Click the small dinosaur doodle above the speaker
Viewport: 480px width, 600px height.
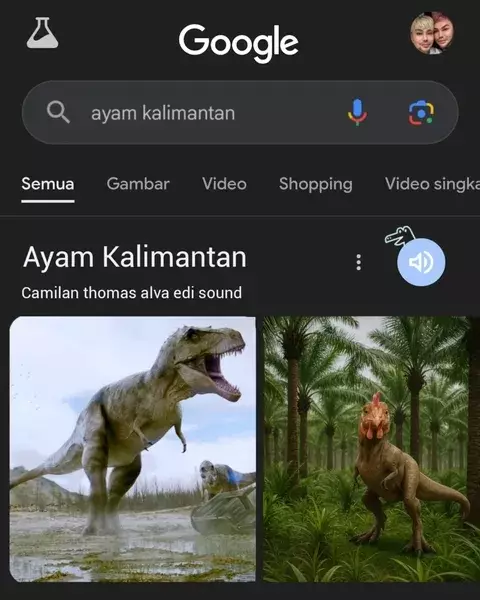point(400,236)
